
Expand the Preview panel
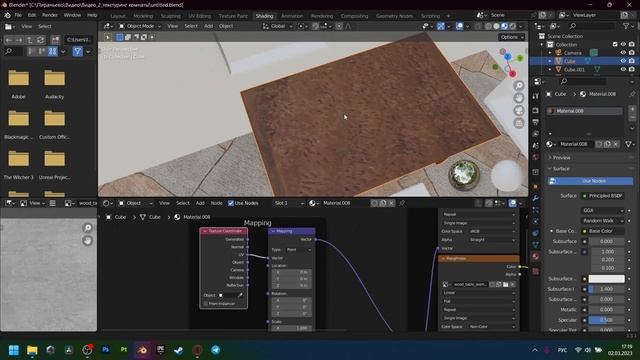tap(562, 158)
